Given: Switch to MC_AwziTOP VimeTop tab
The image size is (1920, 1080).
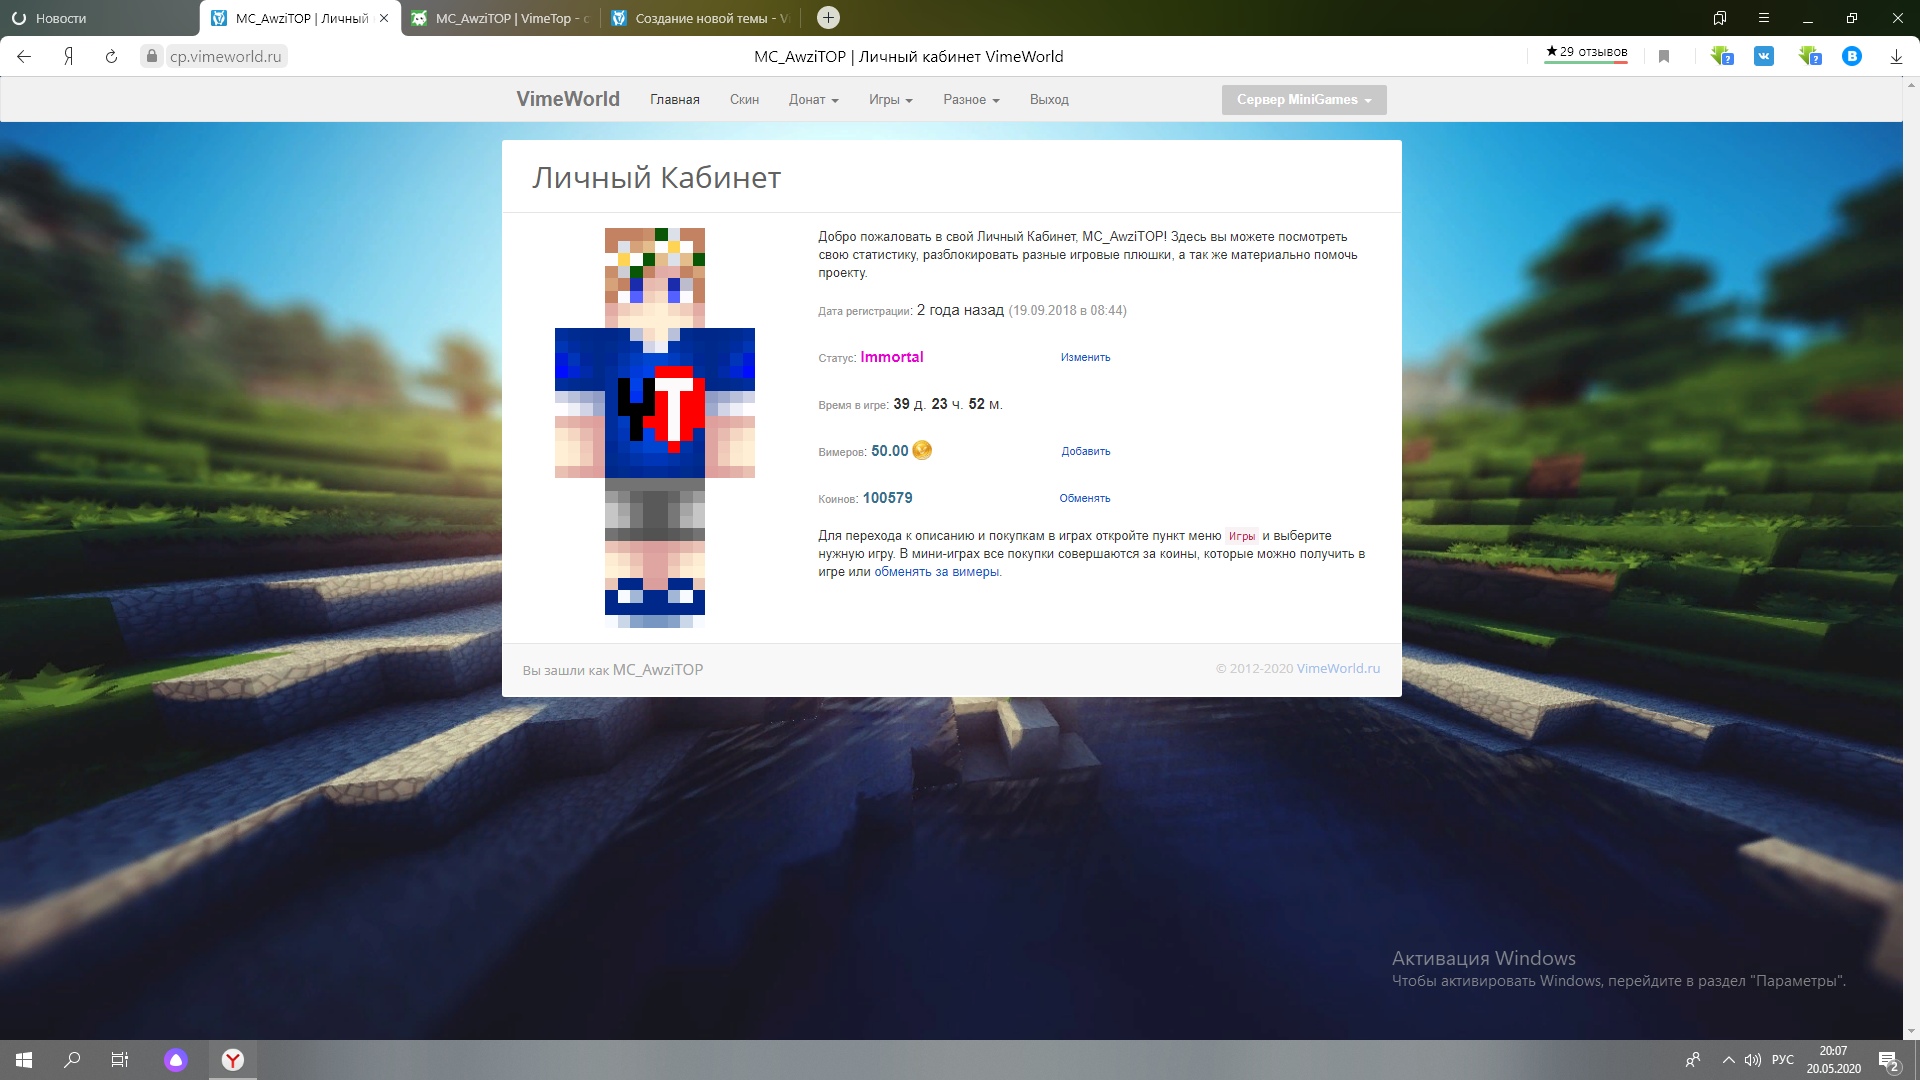Looking at the screenshot, I should tap(501, 18).
